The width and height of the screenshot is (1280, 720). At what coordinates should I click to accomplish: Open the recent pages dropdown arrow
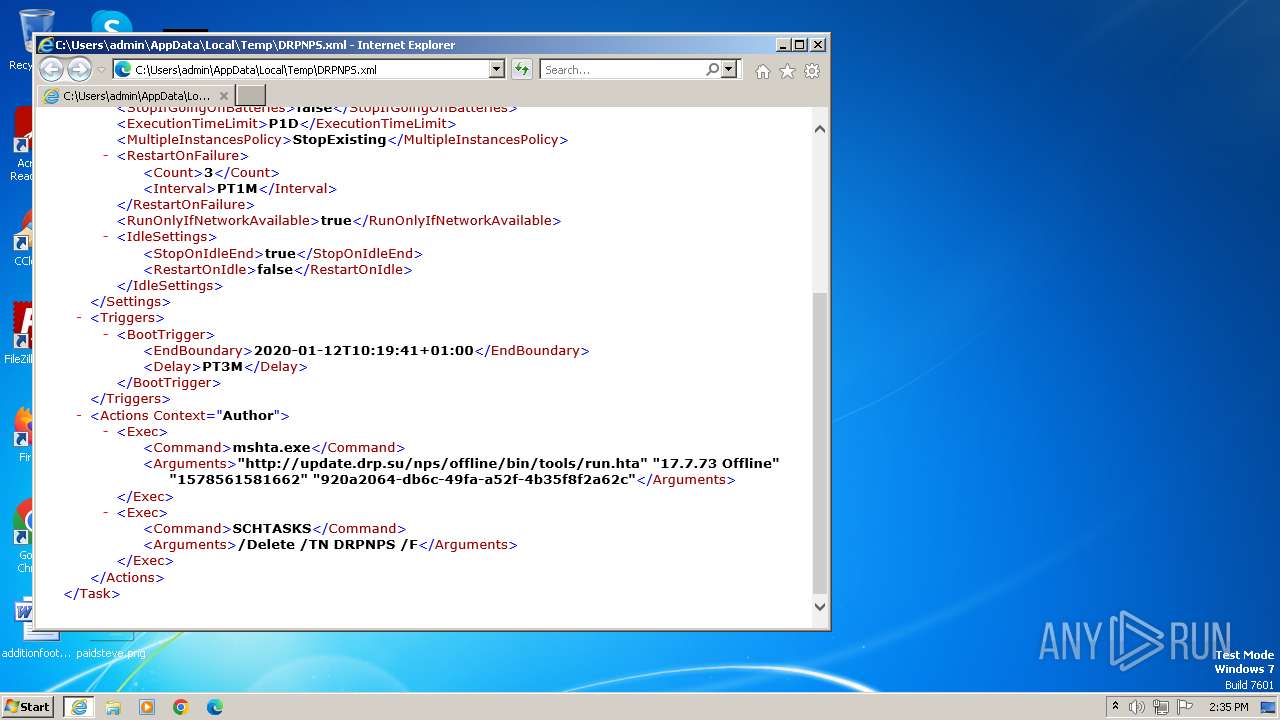coord(101,70)
